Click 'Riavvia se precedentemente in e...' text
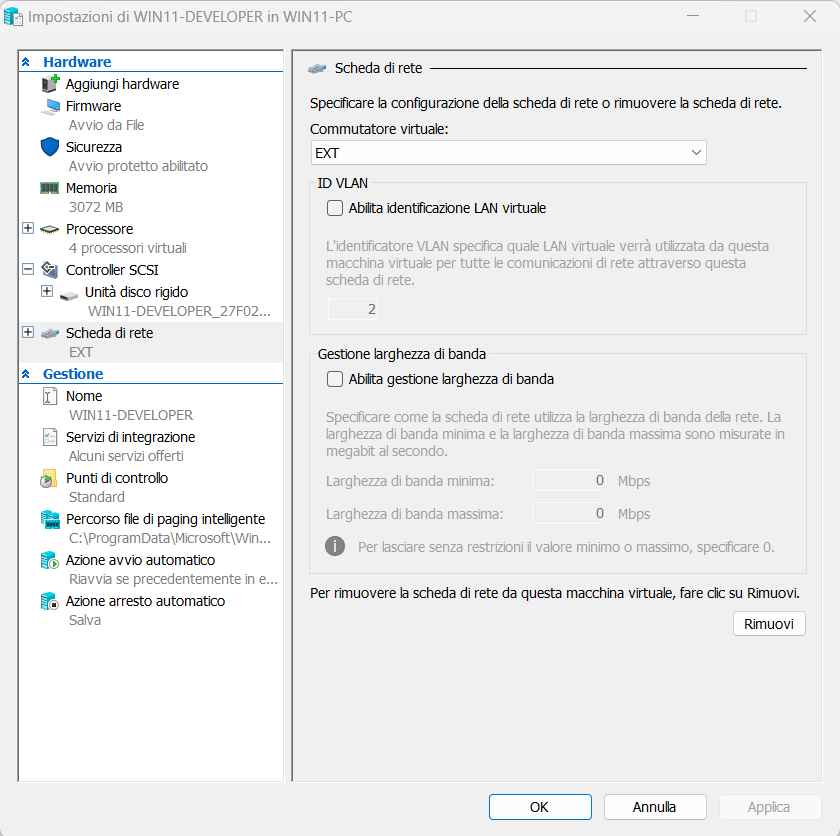 coord(174,579)
